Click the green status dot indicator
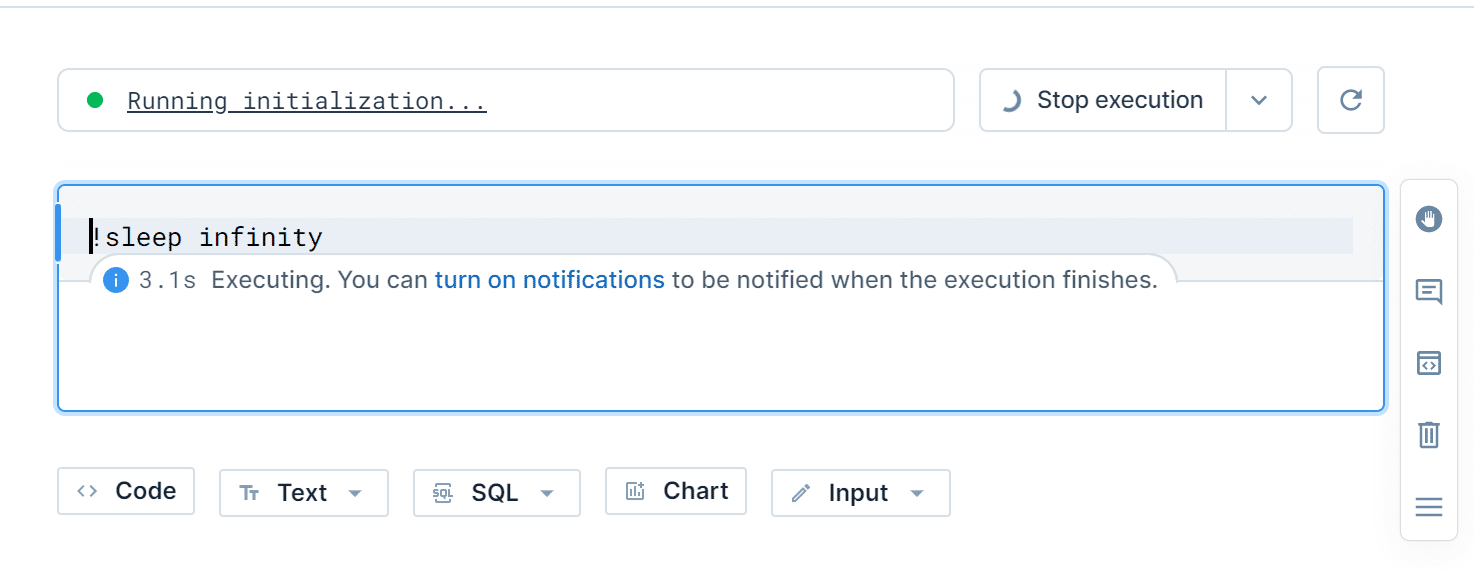 click(x=95, y=100)
